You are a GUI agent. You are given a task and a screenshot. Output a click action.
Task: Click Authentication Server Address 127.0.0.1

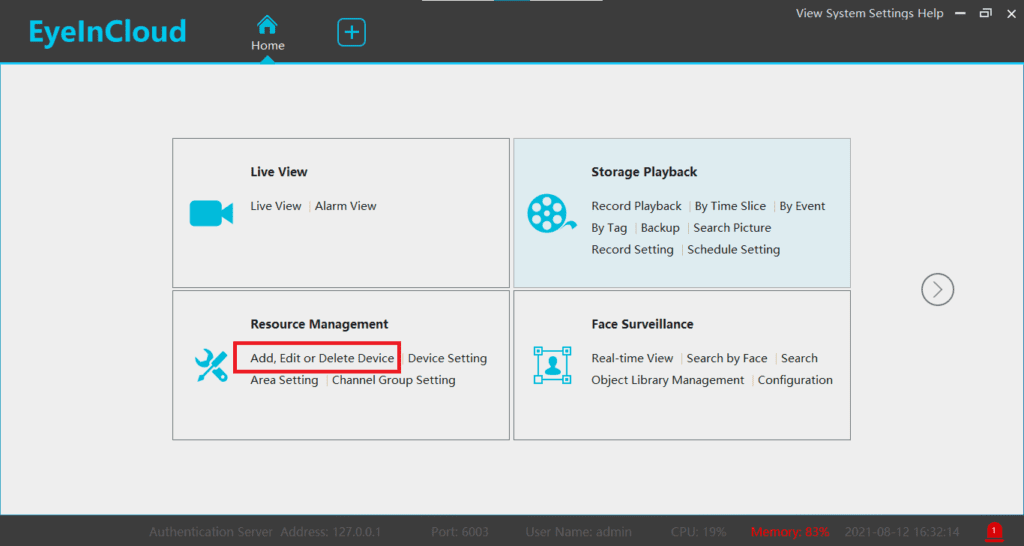(265, 532)
